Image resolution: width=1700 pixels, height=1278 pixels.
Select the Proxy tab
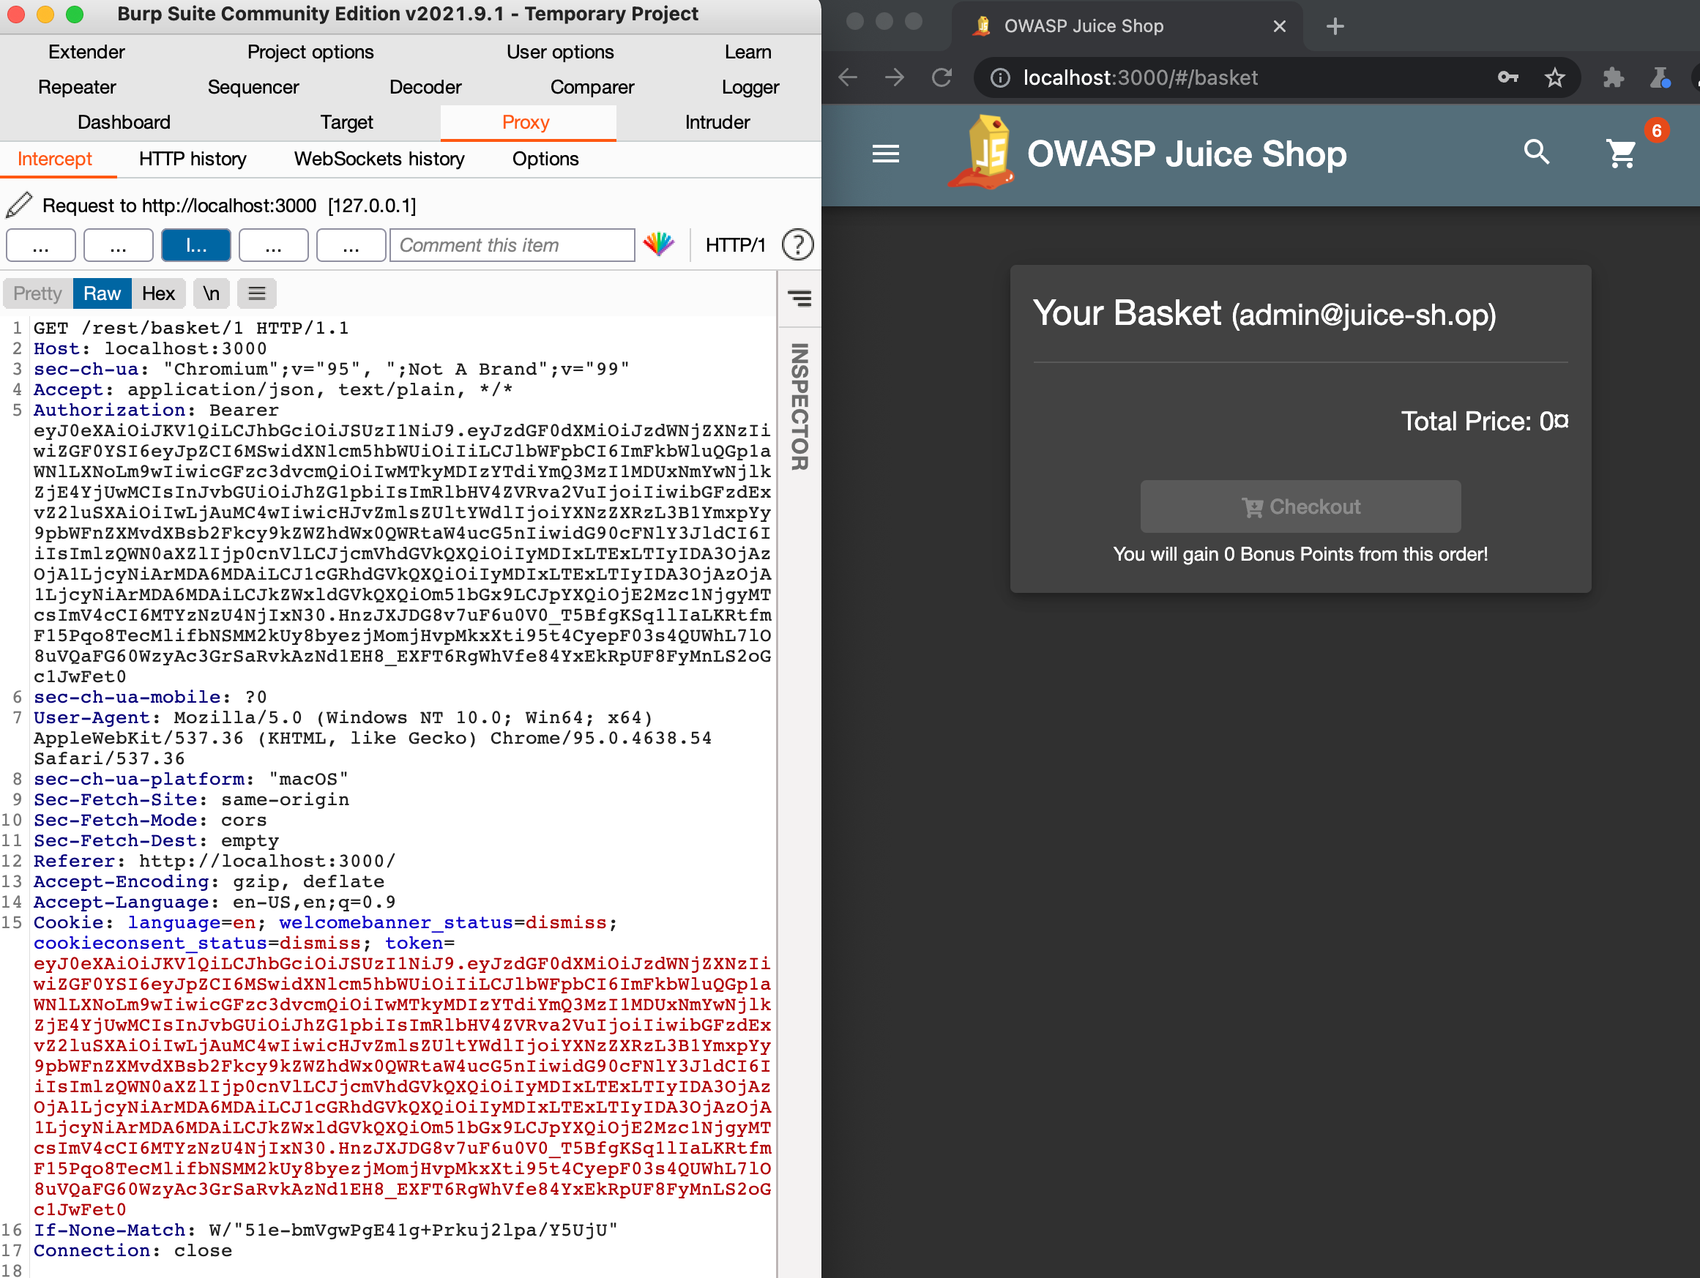(526, 122)
